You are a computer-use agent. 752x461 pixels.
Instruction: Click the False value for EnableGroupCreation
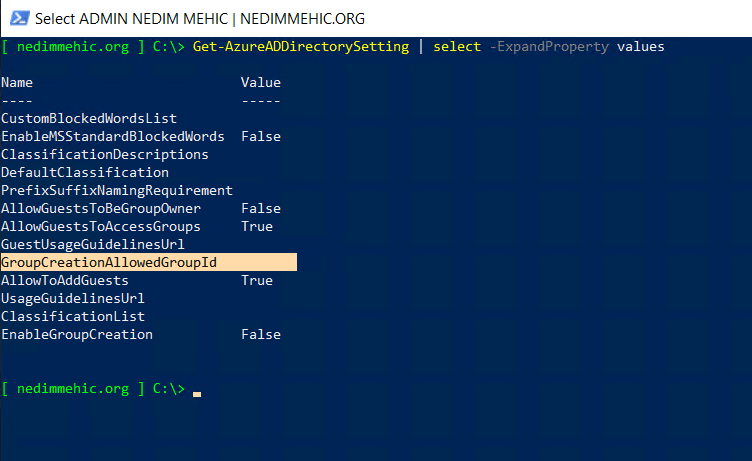pos(261,334)
